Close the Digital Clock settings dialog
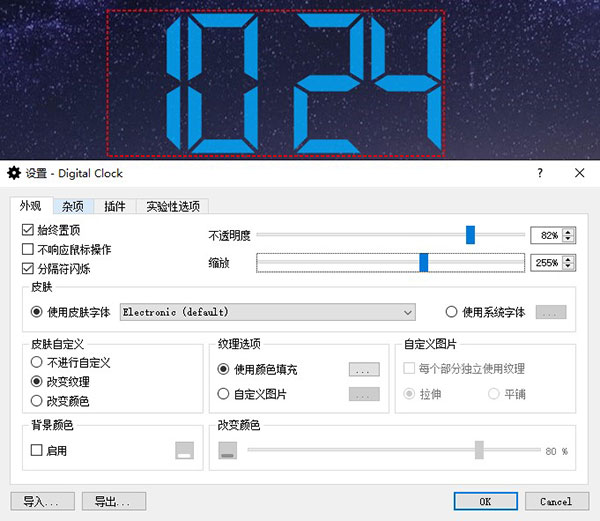The image size is (600, 521). [x=580, y=173]
